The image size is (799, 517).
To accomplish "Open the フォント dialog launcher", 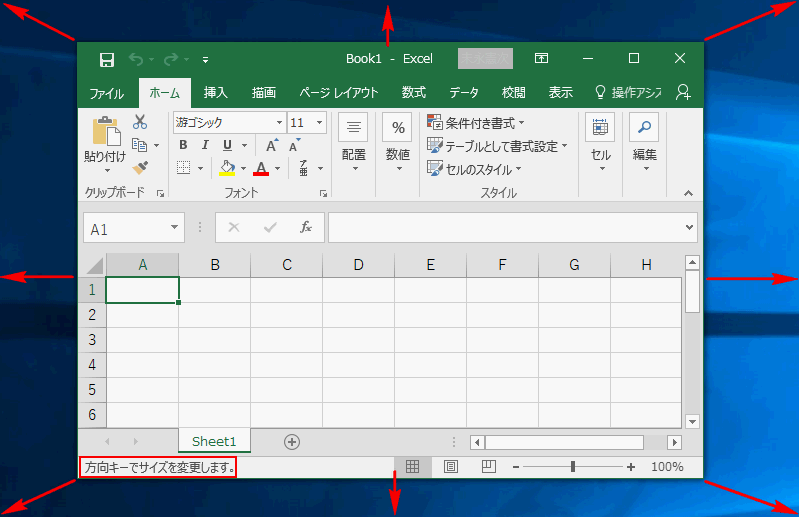I will tap(323, 194).
